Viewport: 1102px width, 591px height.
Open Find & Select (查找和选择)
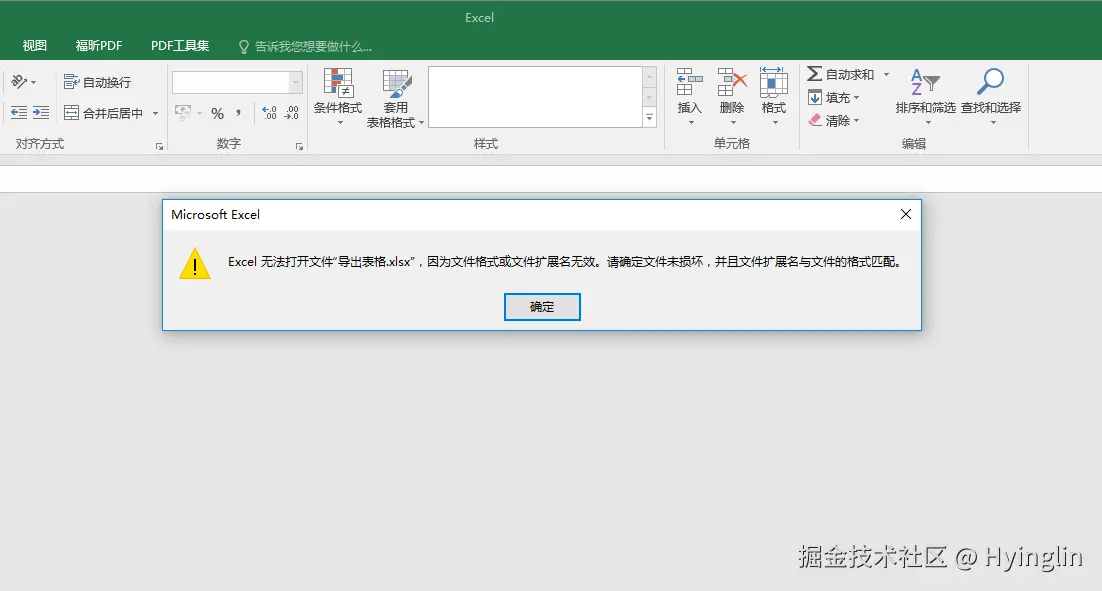(x=991, y=96)
